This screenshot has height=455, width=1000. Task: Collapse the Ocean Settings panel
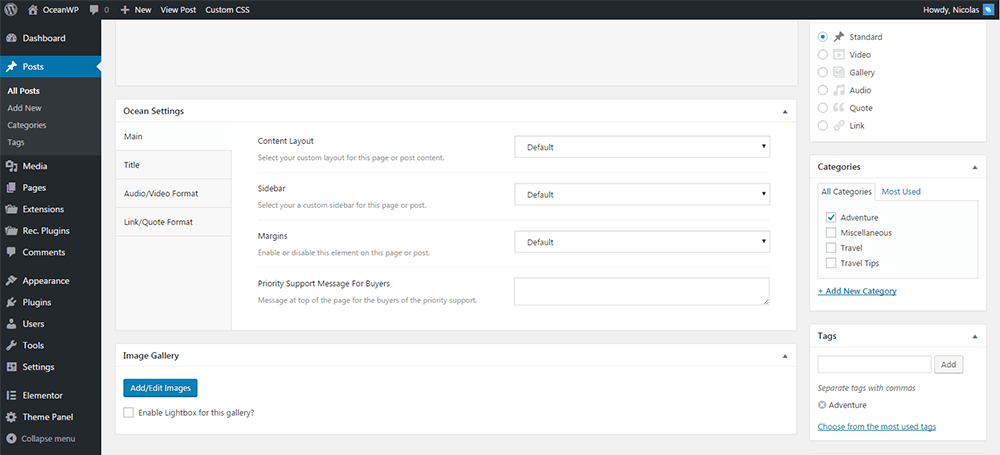[x=785, y=111]
